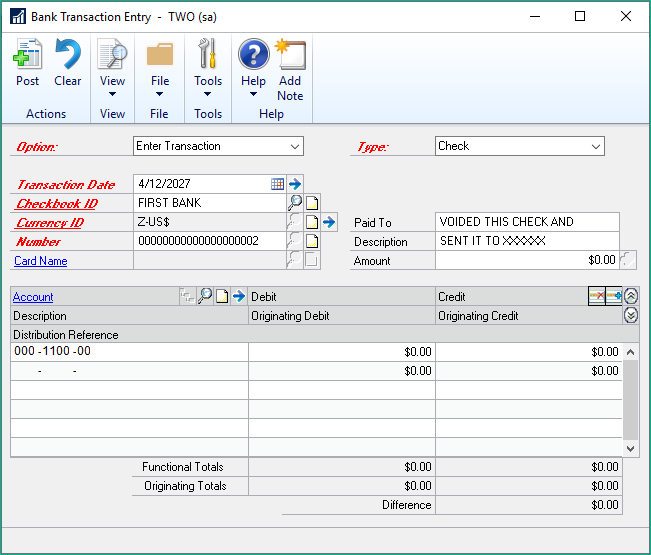Open the Type dropdown showing Check
651x555 pixels.
click(596, 146)
